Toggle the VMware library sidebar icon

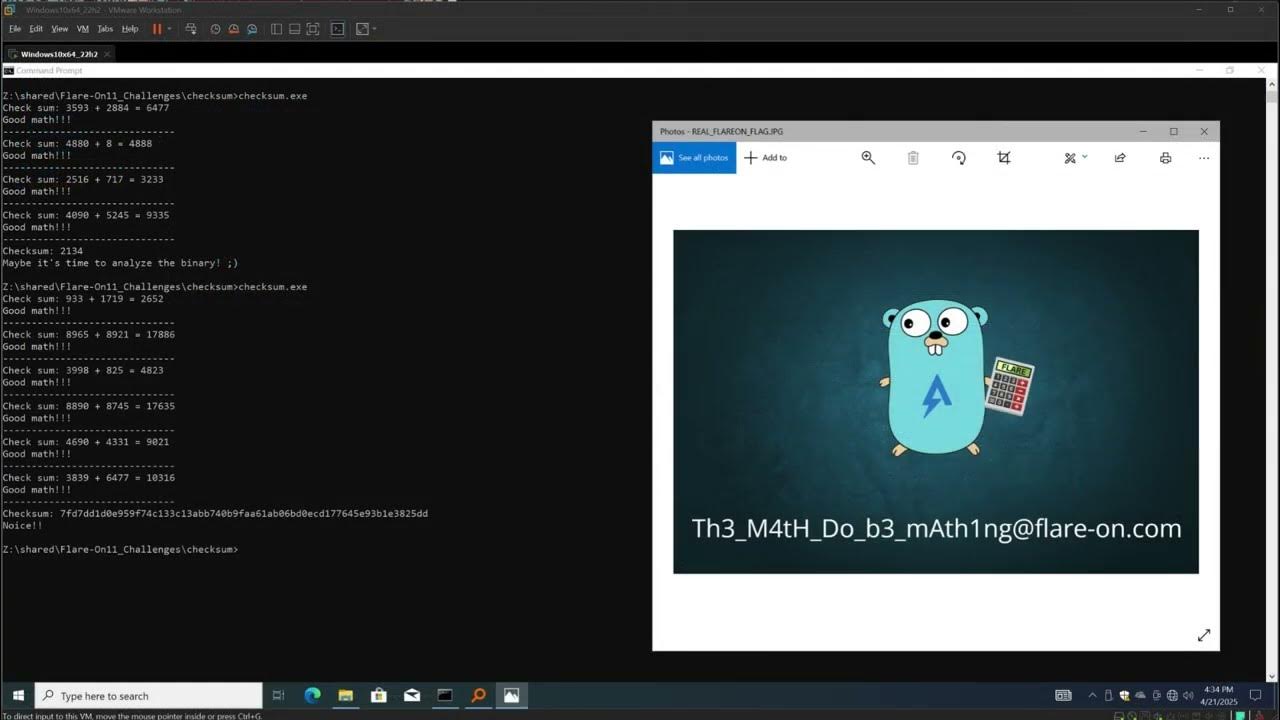tap(277, 29)
